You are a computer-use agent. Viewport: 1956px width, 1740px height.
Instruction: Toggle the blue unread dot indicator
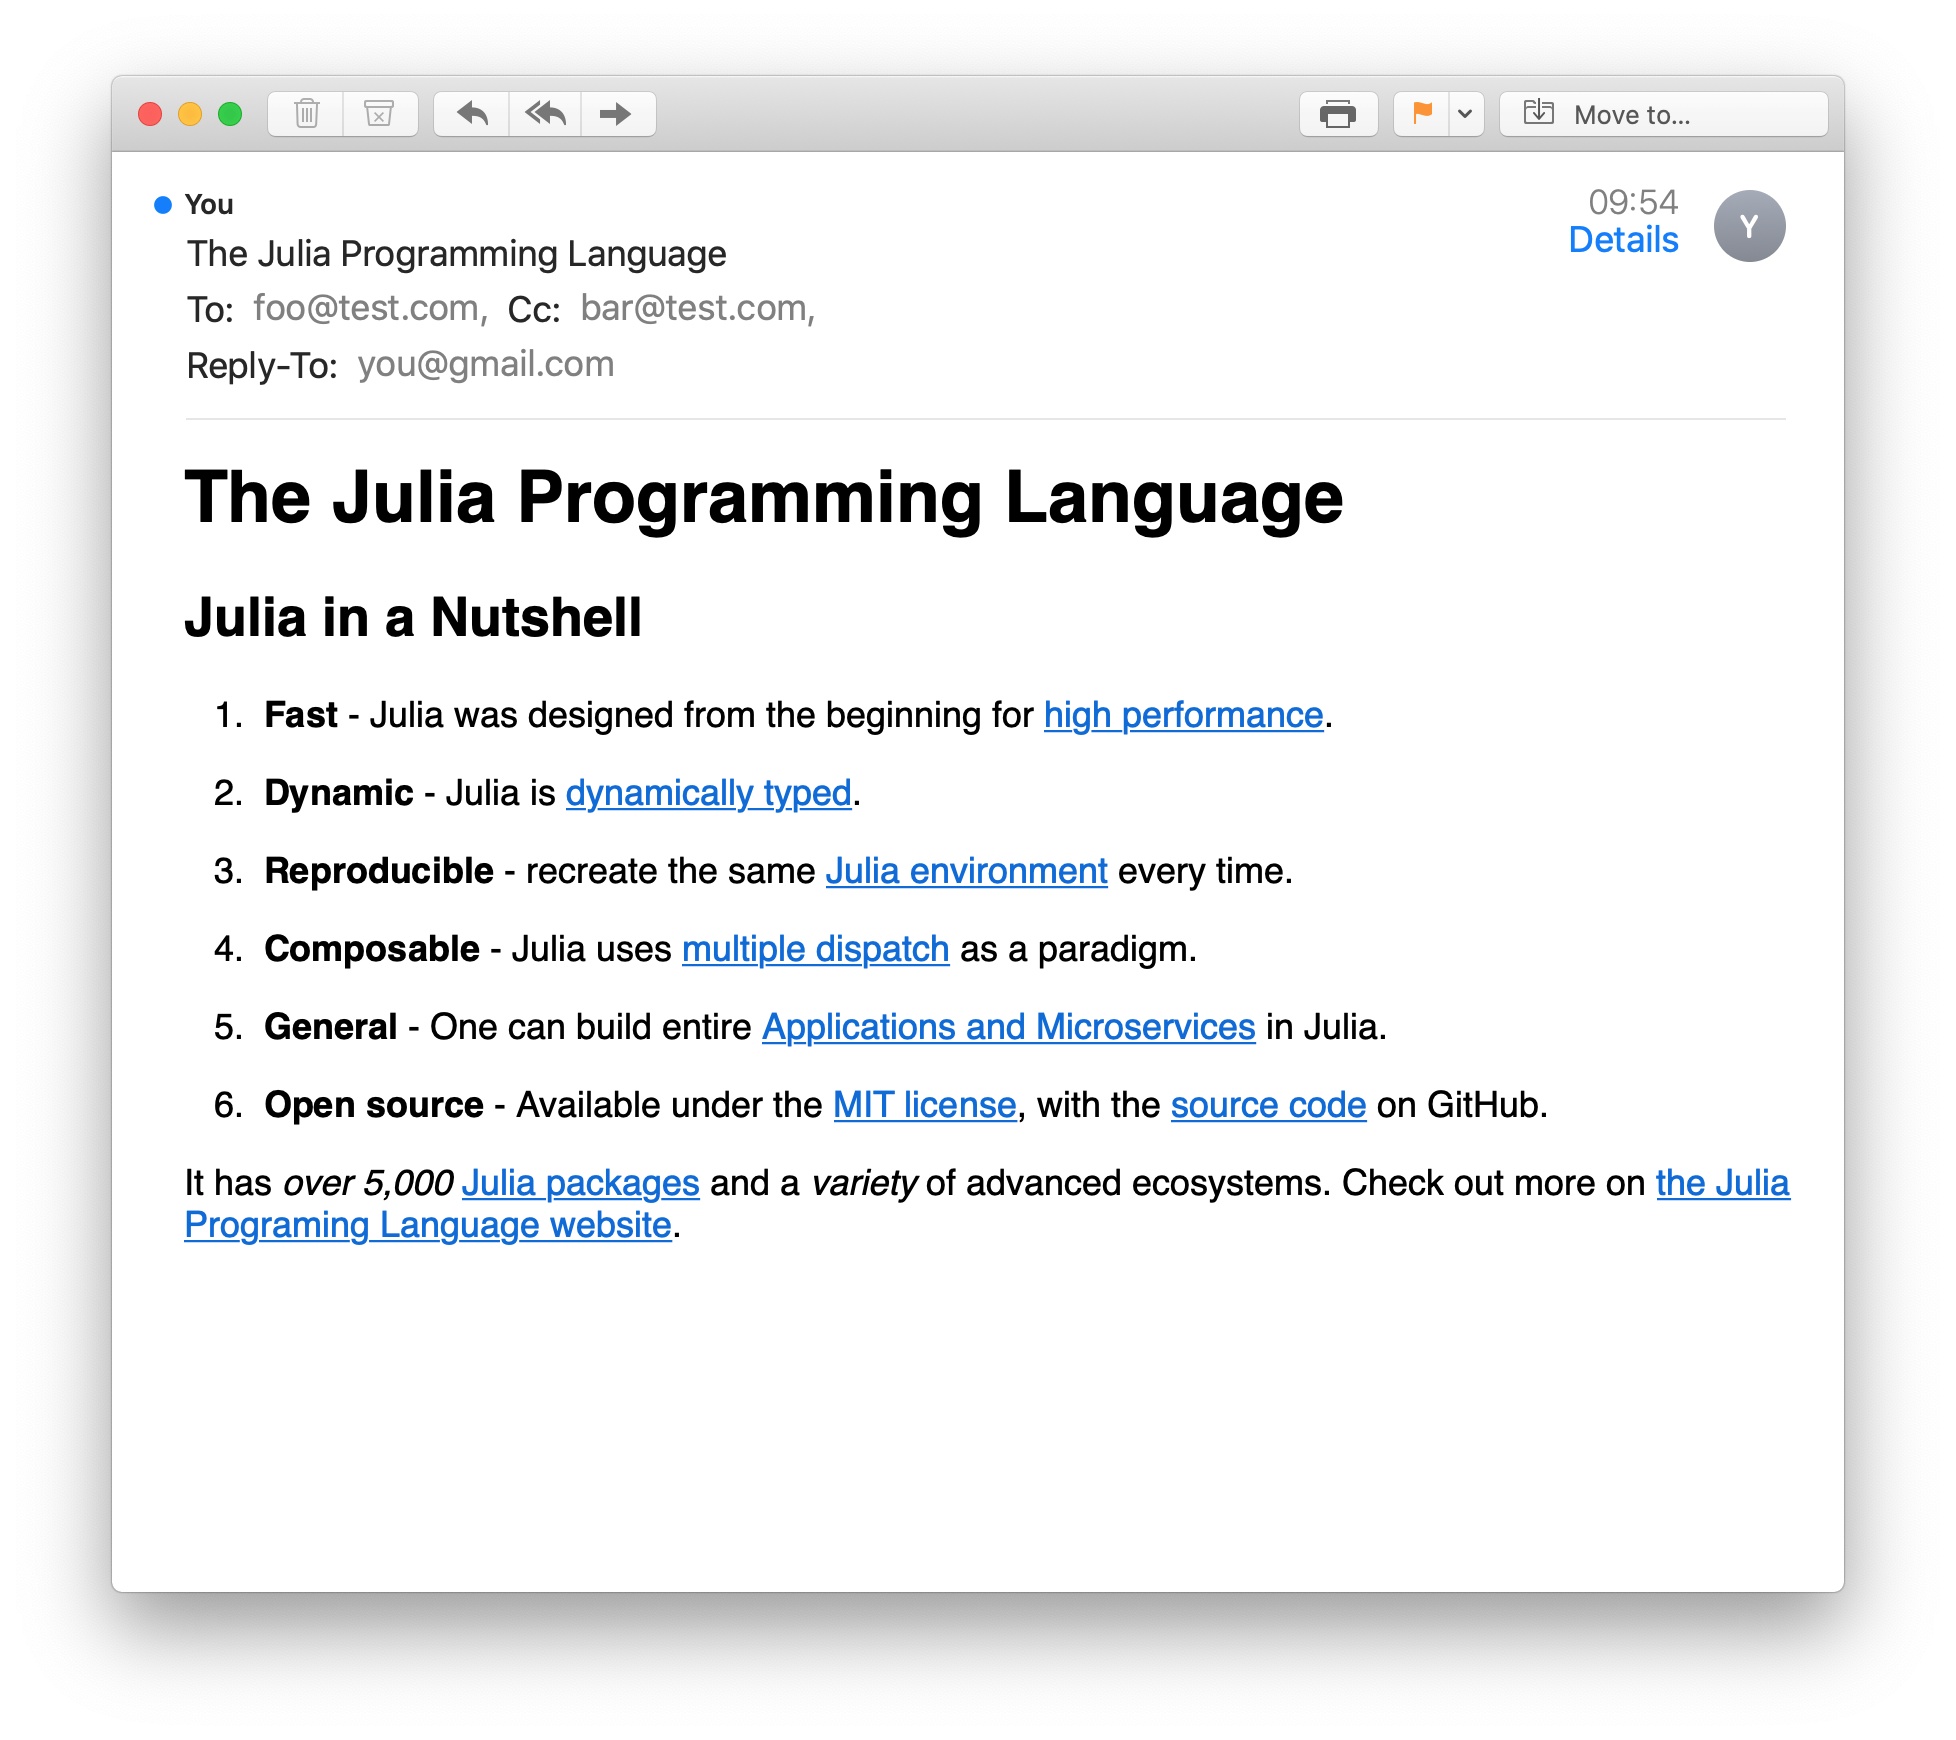[163, 205]
